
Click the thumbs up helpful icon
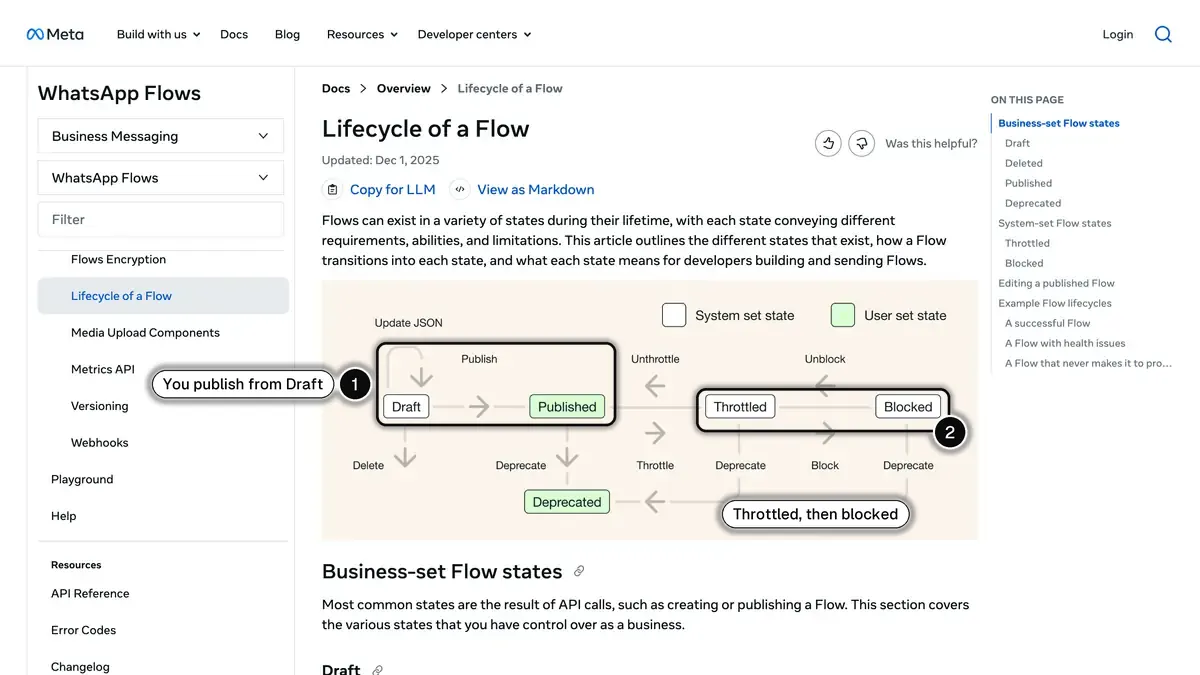tap(828, 143)
